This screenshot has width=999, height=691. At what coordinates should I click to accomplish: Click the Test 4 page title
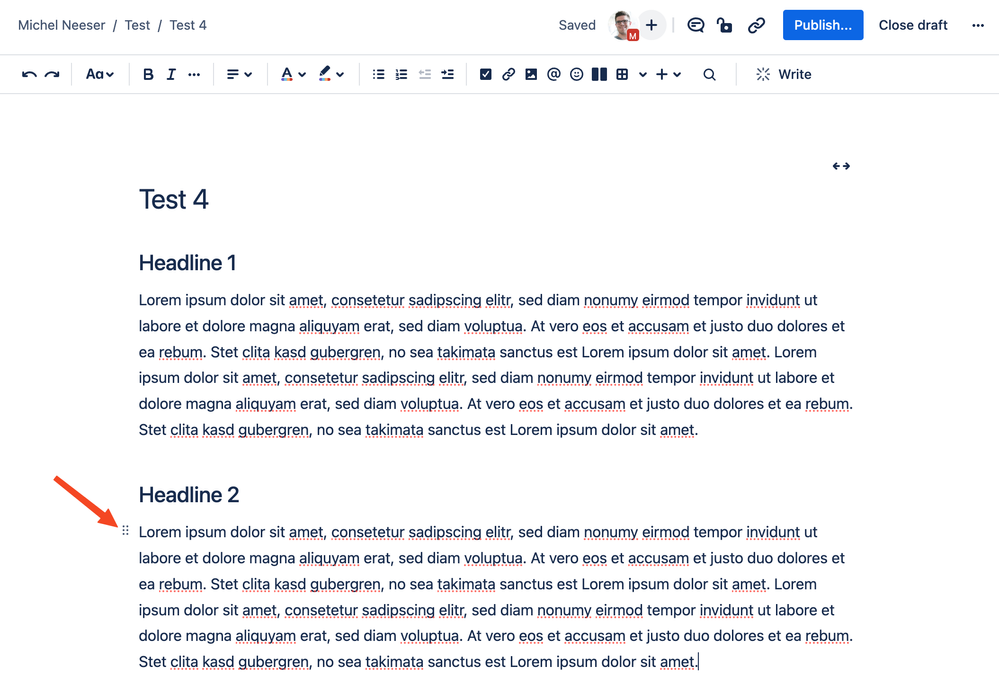(174, 200)
